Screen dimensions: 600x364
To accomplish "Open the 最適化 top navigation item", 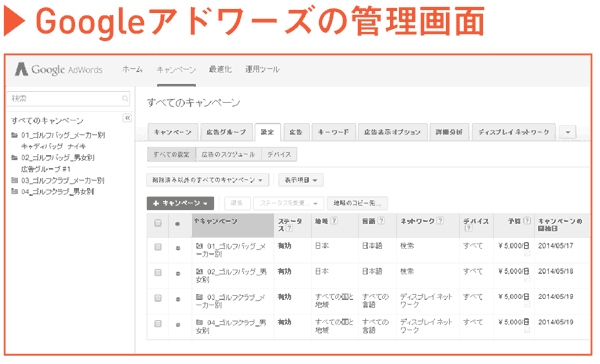I will (220, 70).
